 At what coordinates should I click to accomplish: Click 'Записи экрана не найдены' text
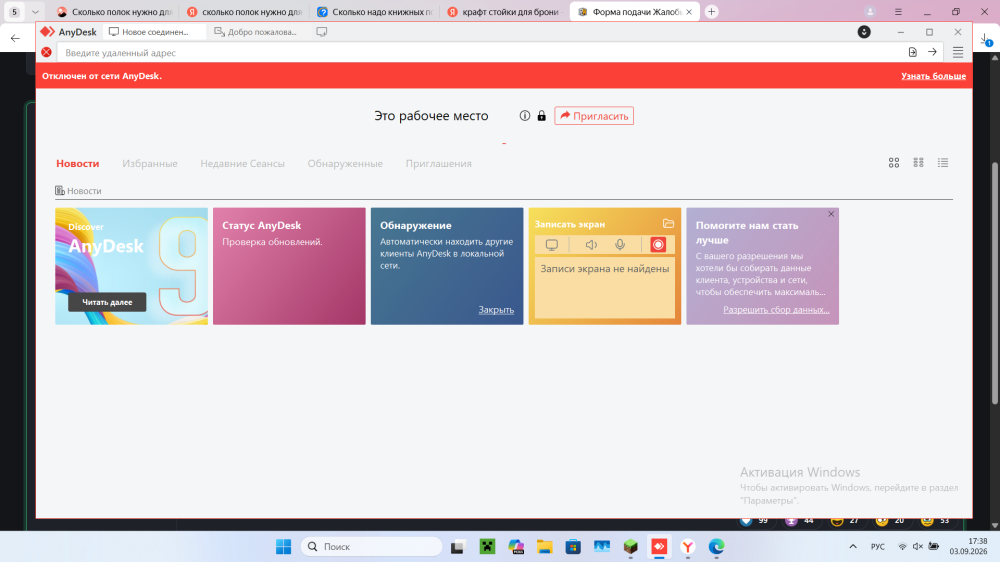click(x=605, y=269)
